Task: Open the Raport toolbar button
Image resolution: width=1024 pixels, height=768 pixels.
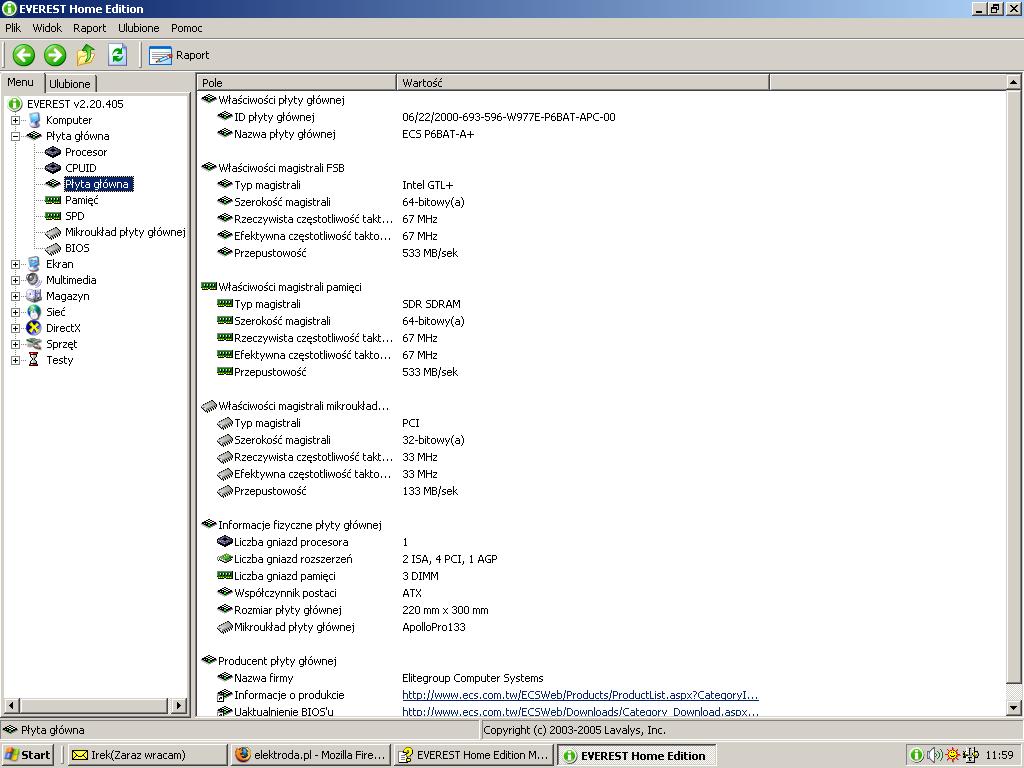Action: (180, 56)
